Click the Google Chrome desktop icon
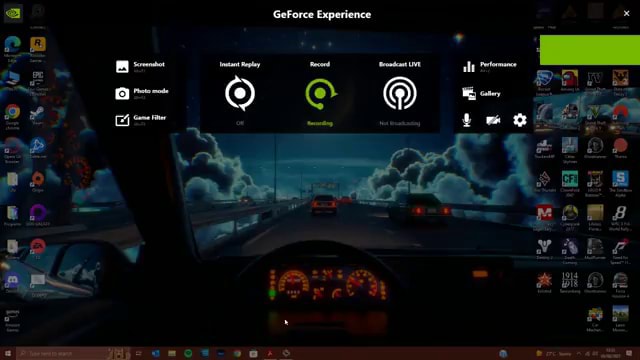This screenshot has height=360, width=640. pos(13,116)
